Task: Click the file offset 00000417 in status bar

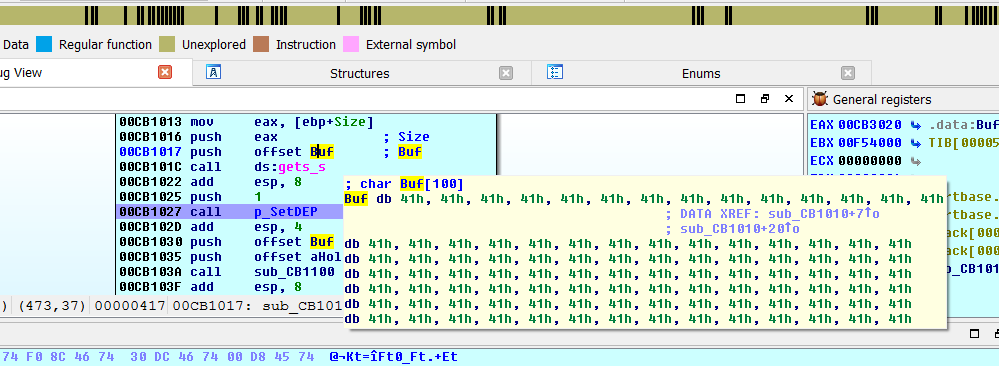Action: tap(131, 306)
